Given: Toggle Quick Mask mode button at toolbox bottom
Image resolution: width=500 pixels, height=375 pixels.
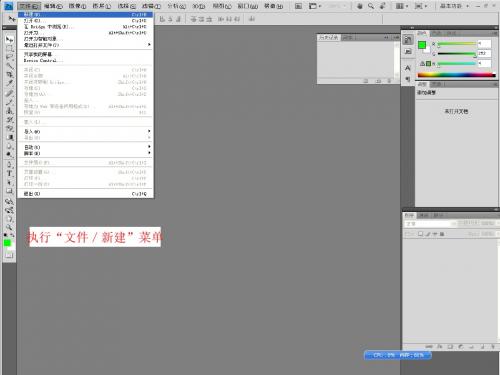Looking at the screenshot, I should (9, 255).
